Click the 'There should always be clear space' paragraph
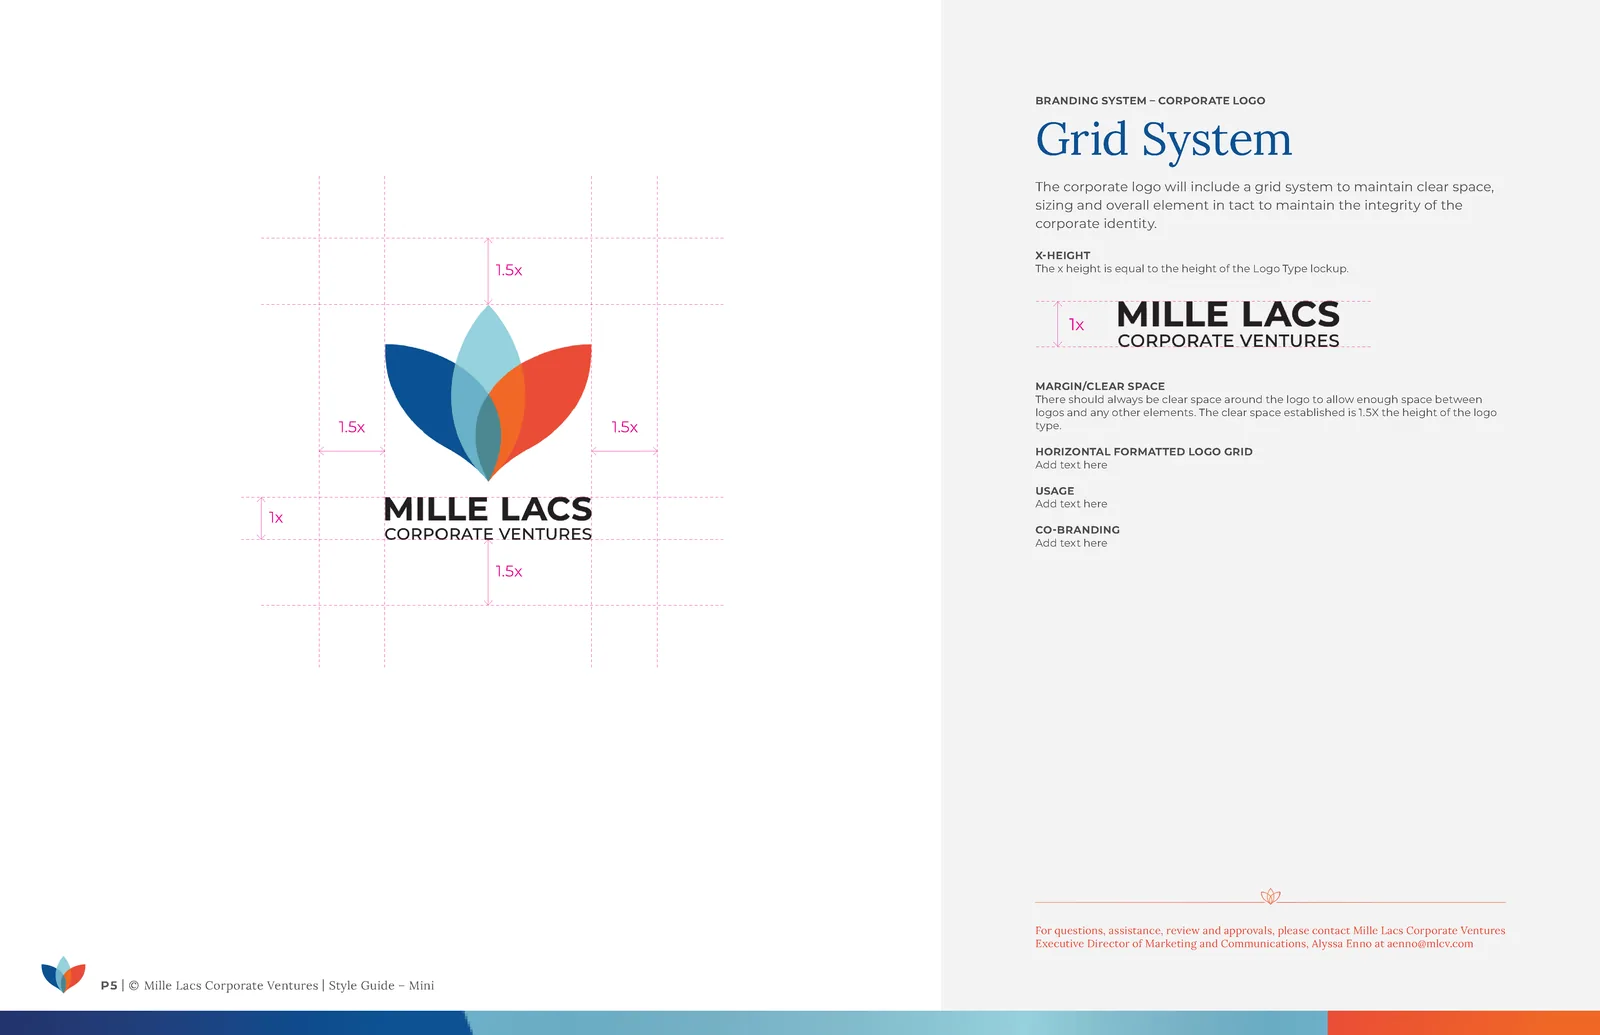 tap(1266, 412)
